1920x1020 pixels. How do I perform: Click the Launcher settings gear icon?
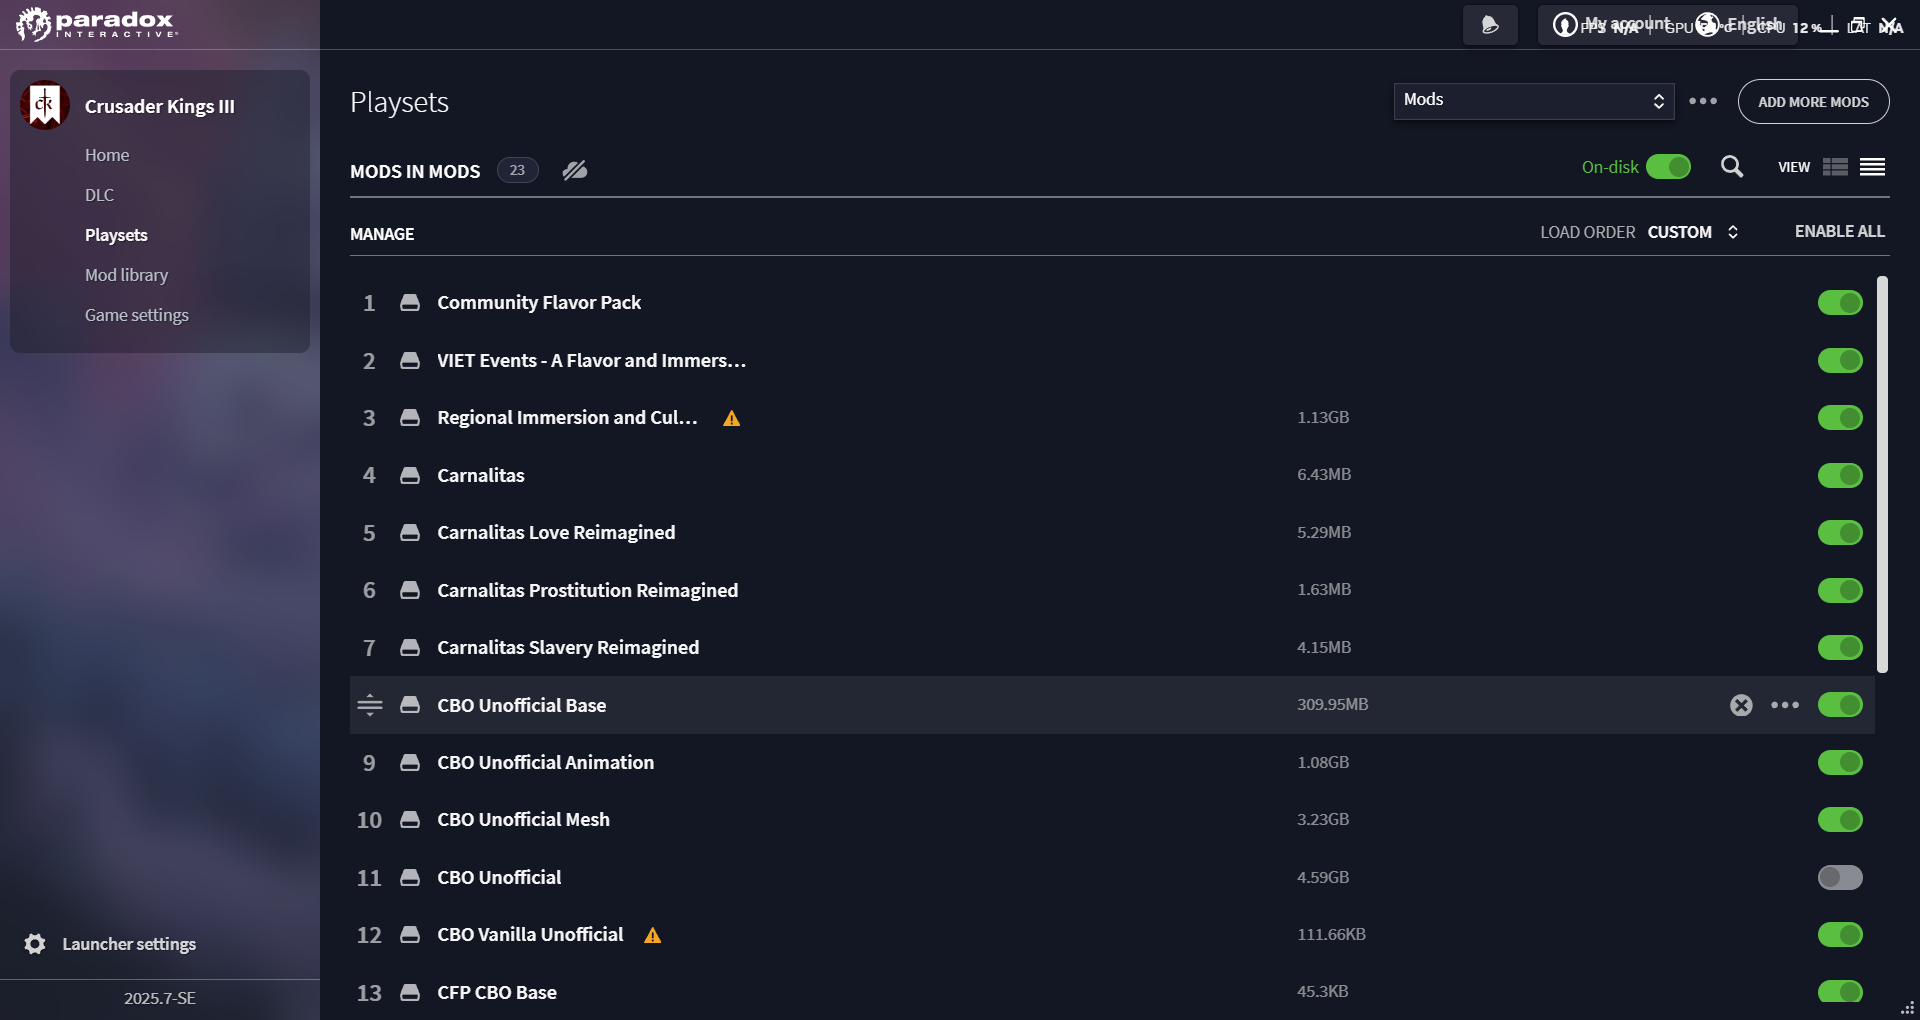click(x=35, y=944)
